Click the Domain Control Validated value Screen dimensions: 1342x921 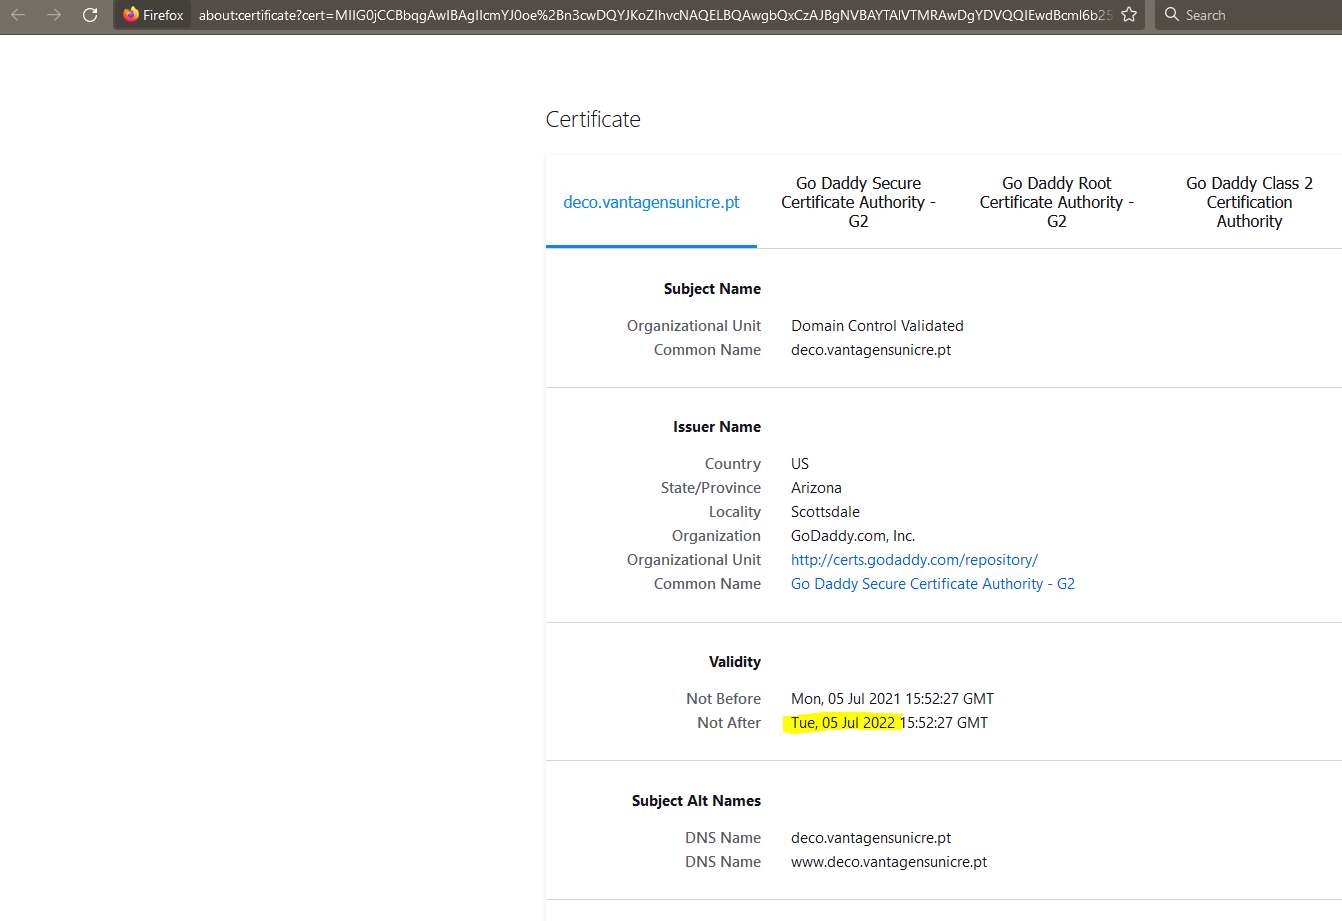point(877,326)
